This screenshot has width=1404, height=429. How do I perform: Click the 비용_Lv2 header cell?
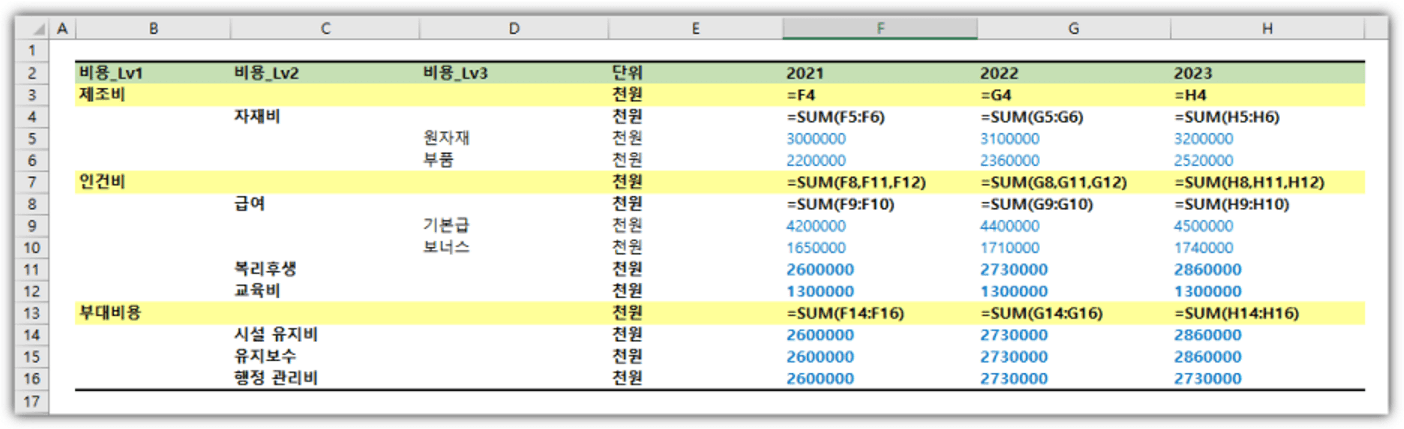coord(326,73)
